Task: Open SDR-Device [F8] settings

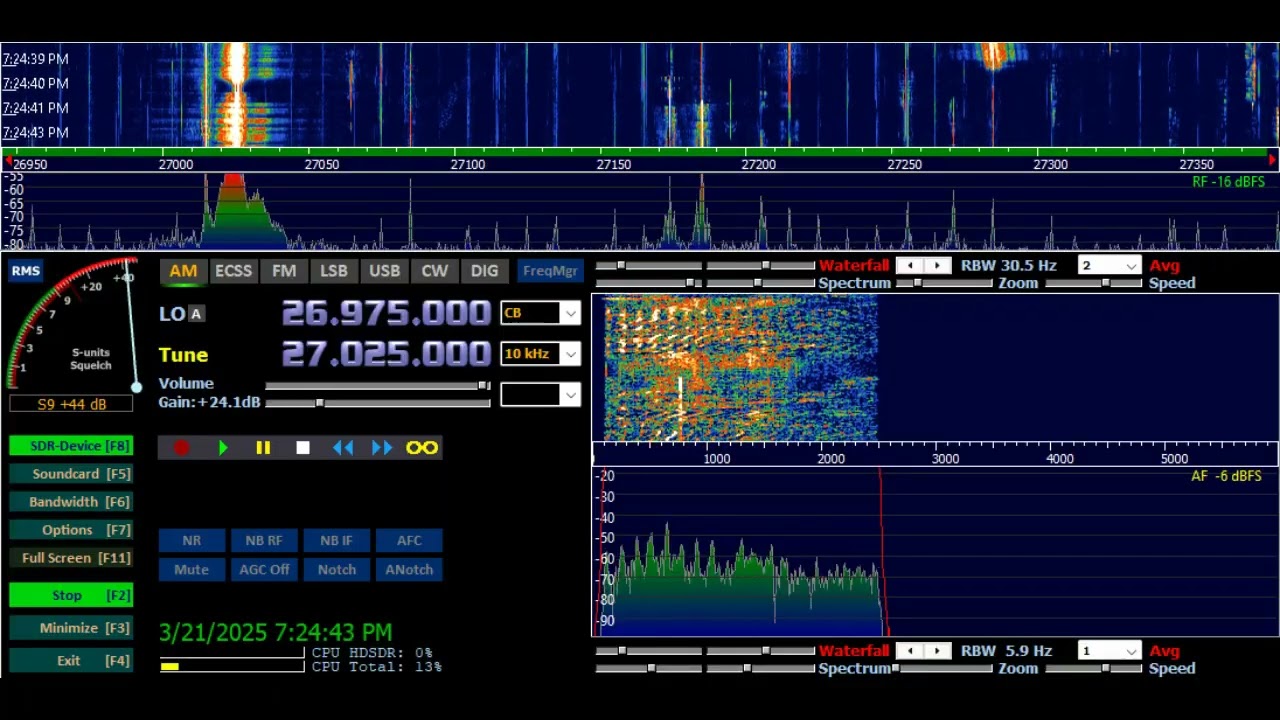Action: point(71,446)
